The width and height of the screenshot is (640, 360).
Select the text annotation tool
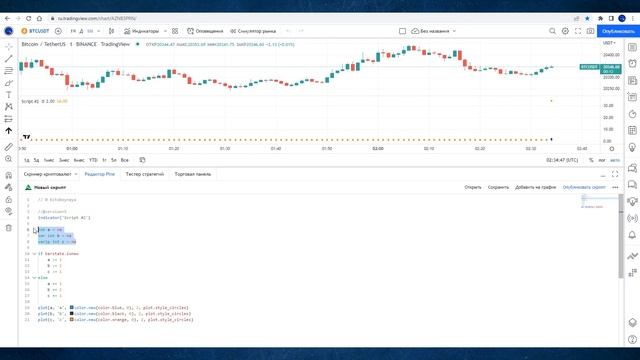[x=9, y=95]
